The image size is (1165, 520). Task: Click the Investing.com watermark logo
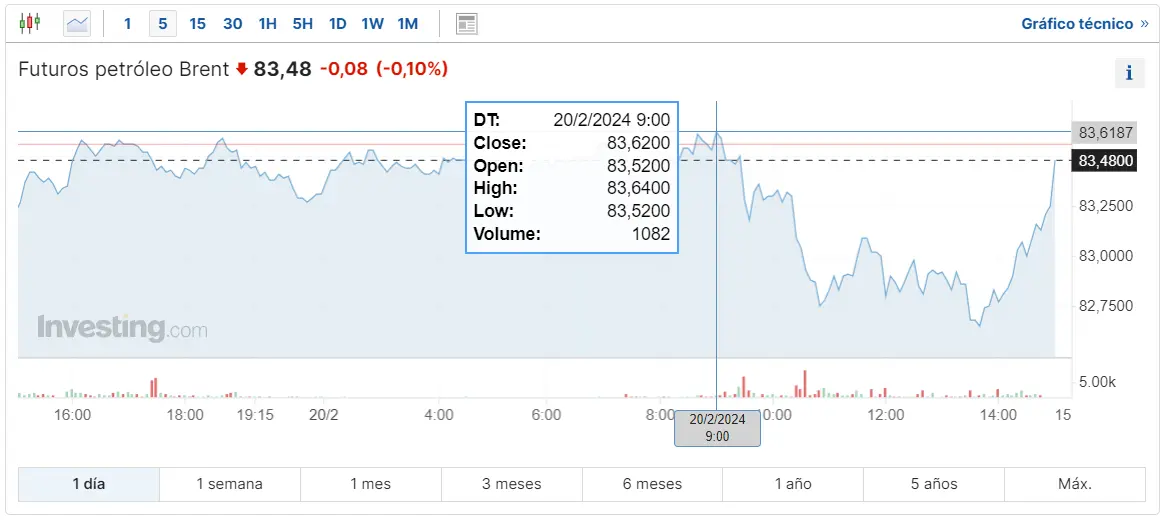point(122,328)
